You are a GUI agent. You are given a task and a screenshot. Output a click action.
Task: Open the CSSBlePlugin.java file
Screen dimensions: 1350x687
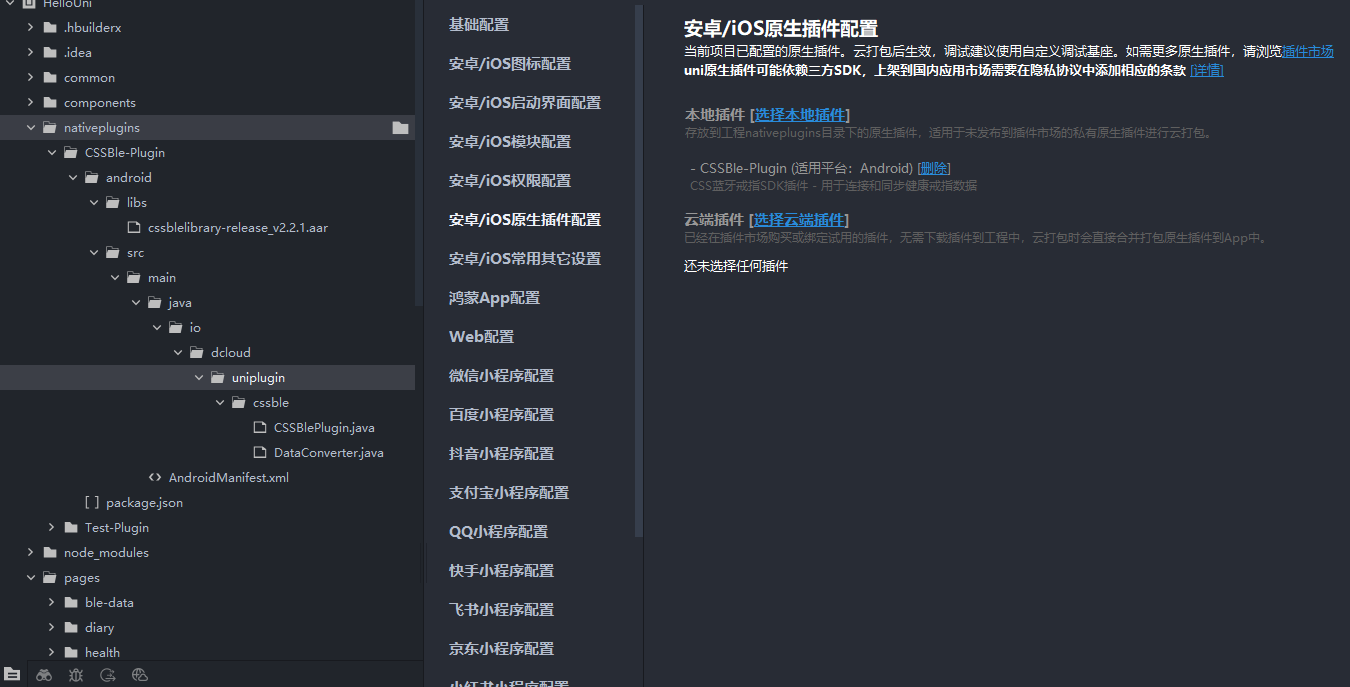(x=323, y=428)
